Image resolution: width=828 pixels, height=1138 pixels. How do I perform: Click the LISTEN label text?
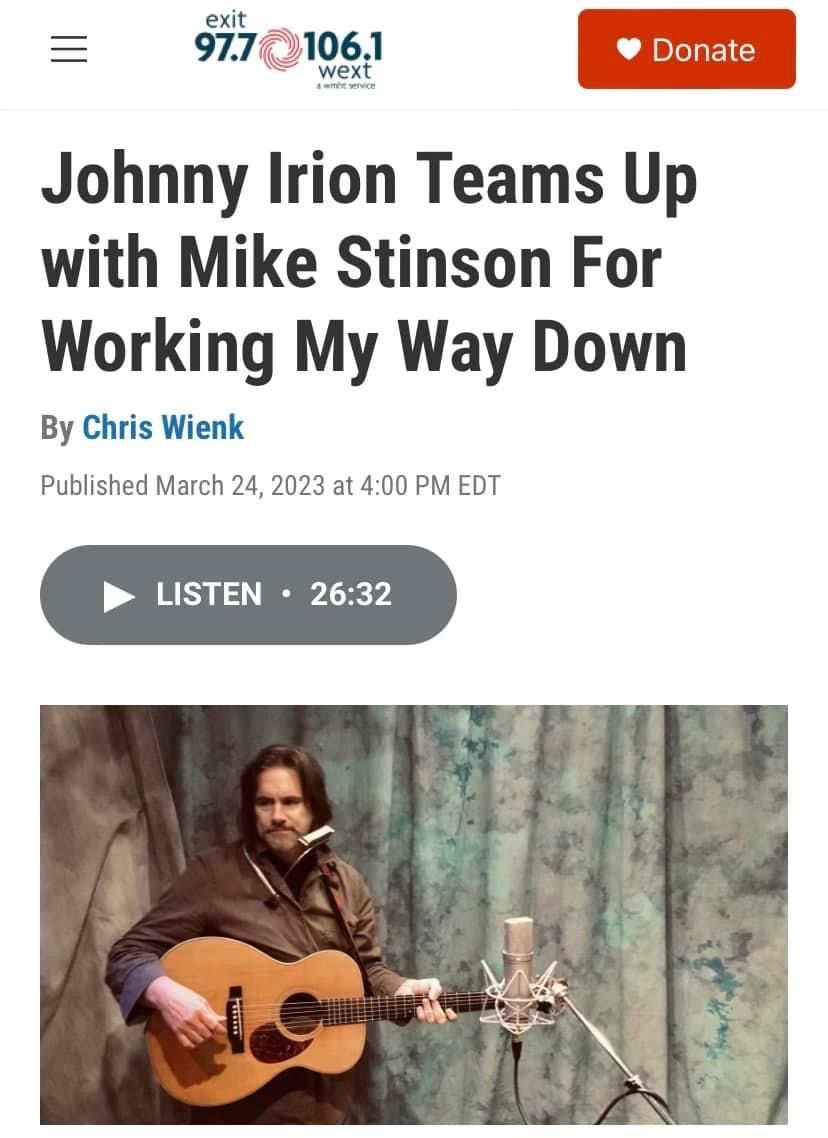coord(209,594)
